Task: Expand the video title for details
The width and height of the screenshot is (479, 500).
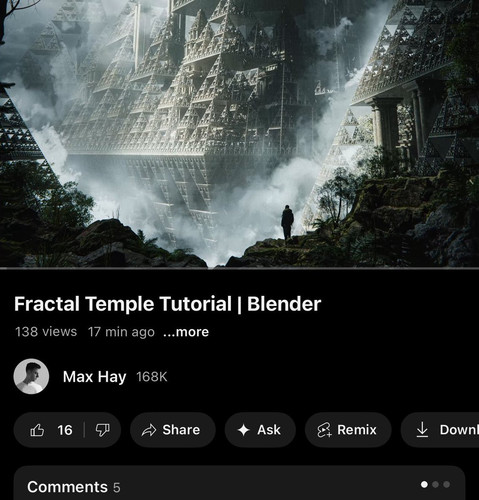Action: [167, 304]
